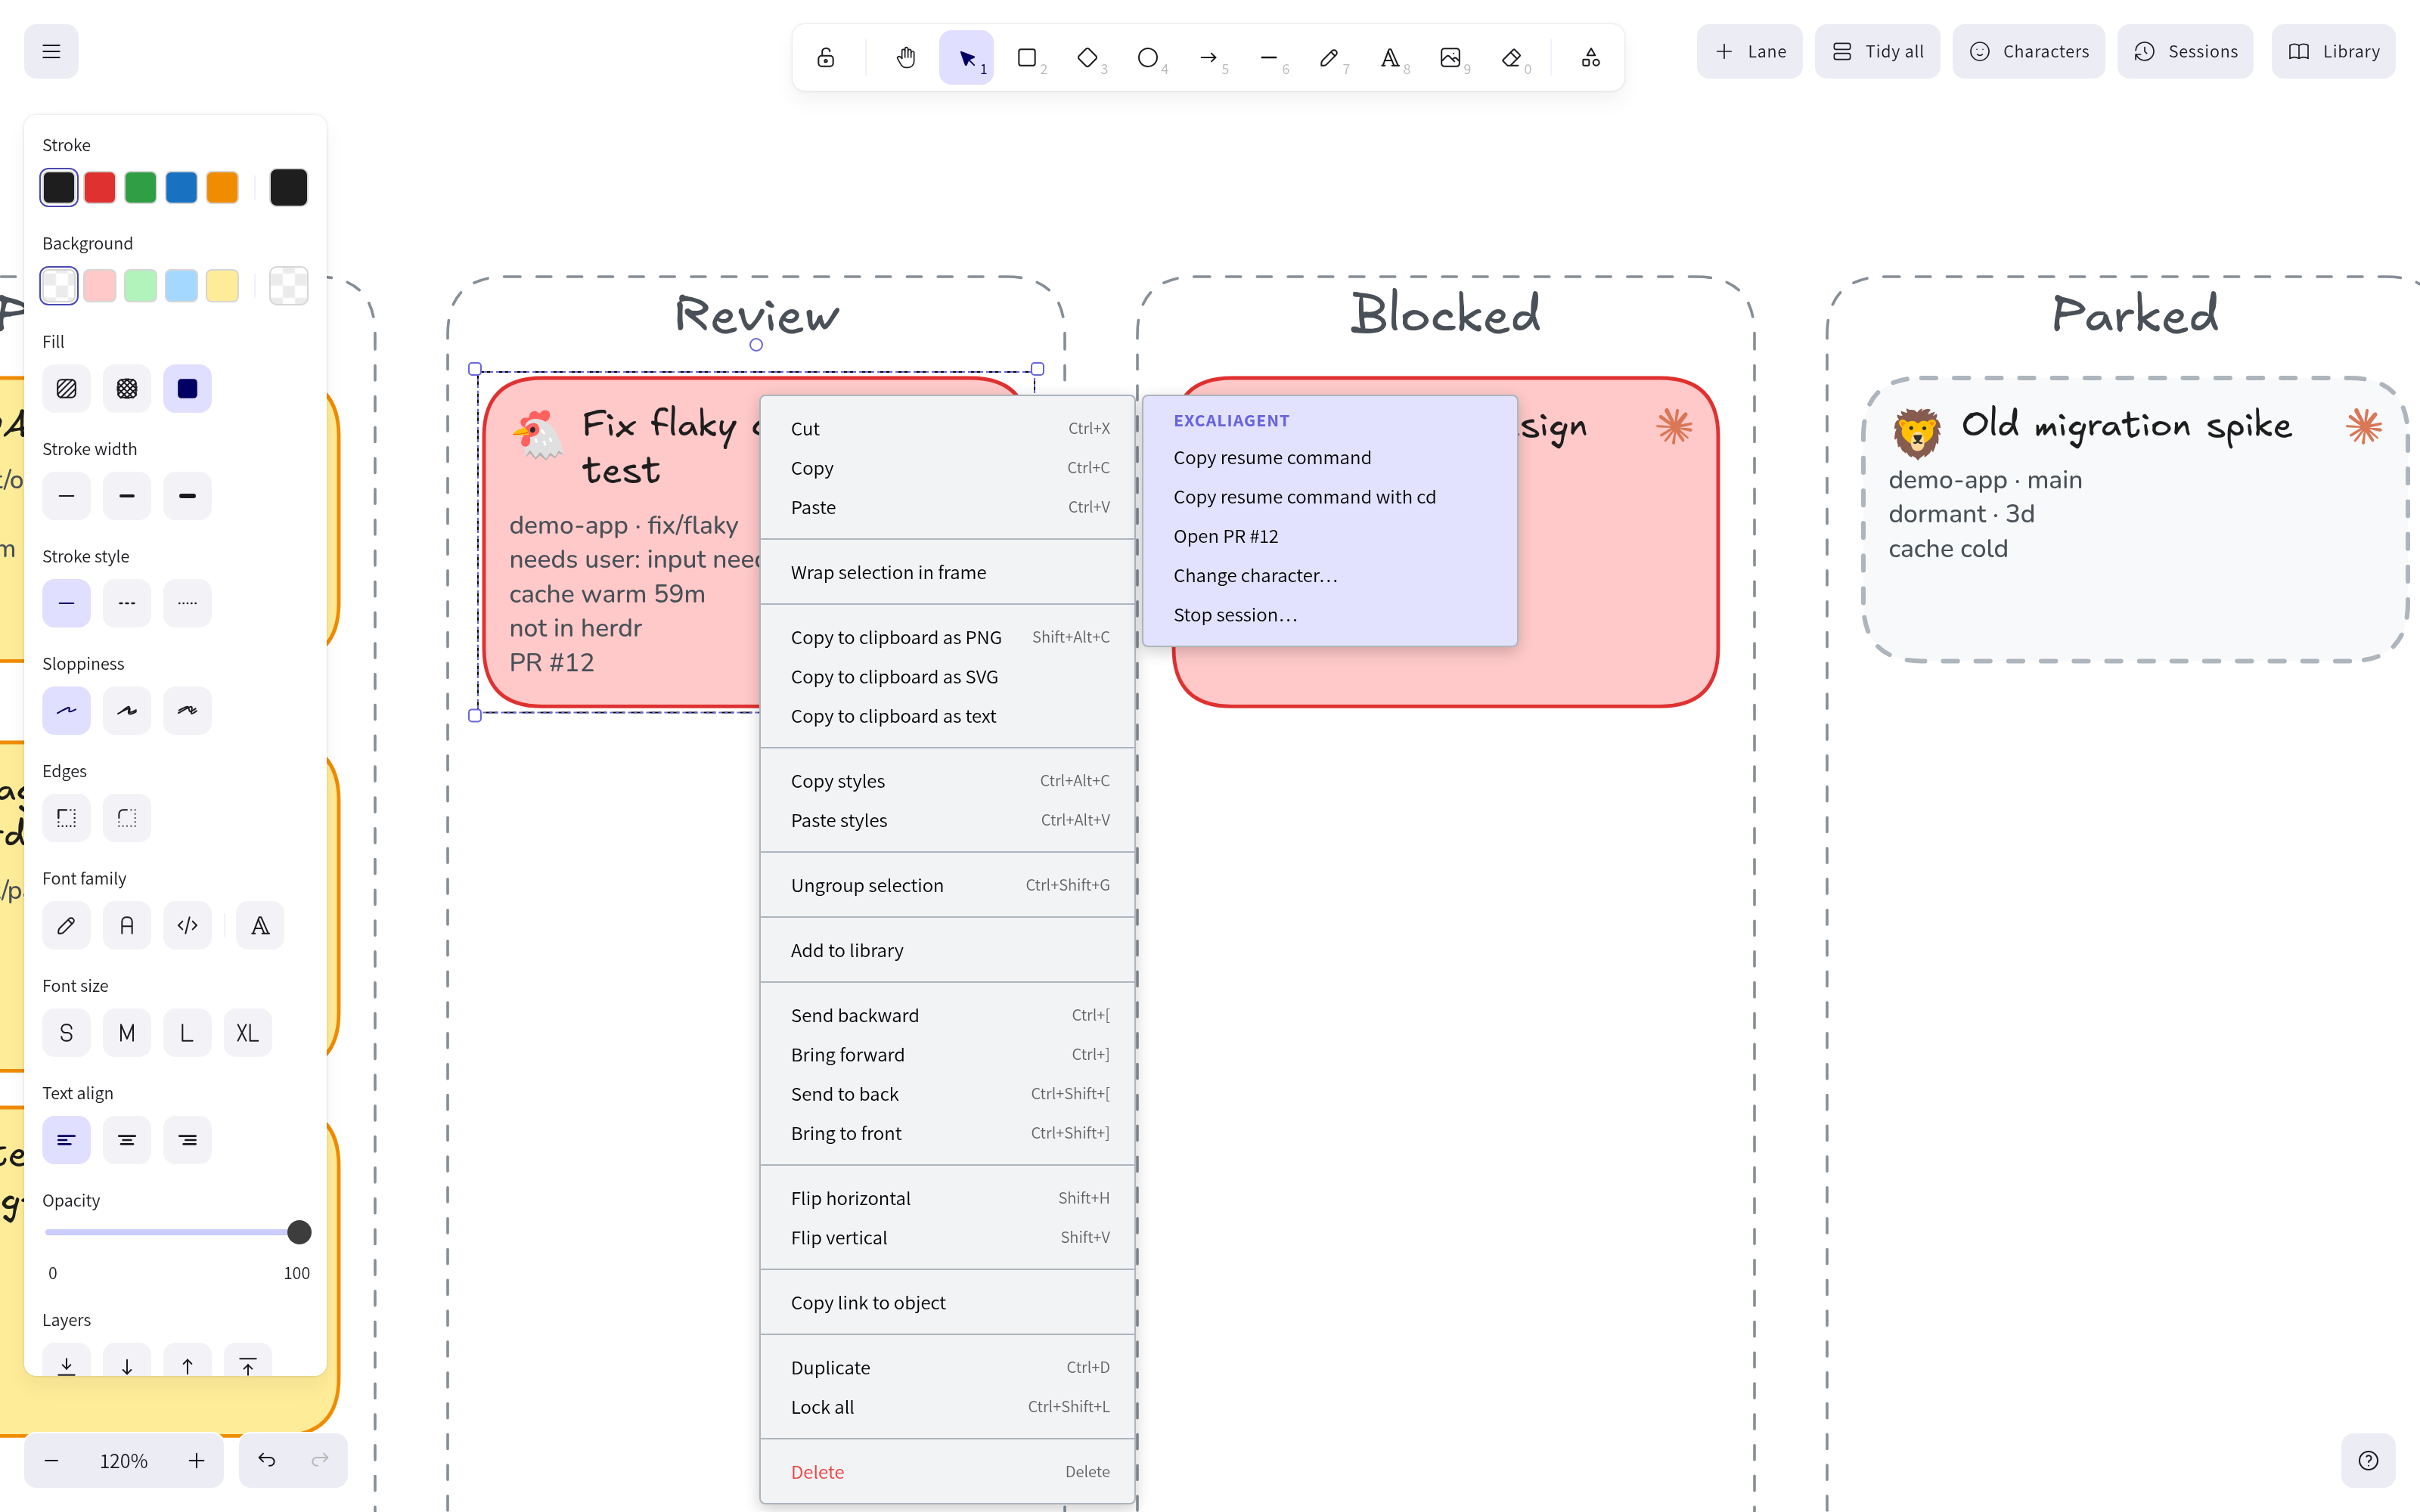Open the Library sidebar
This screenshot has width=2420, height=1512.
click(2333, 51)
